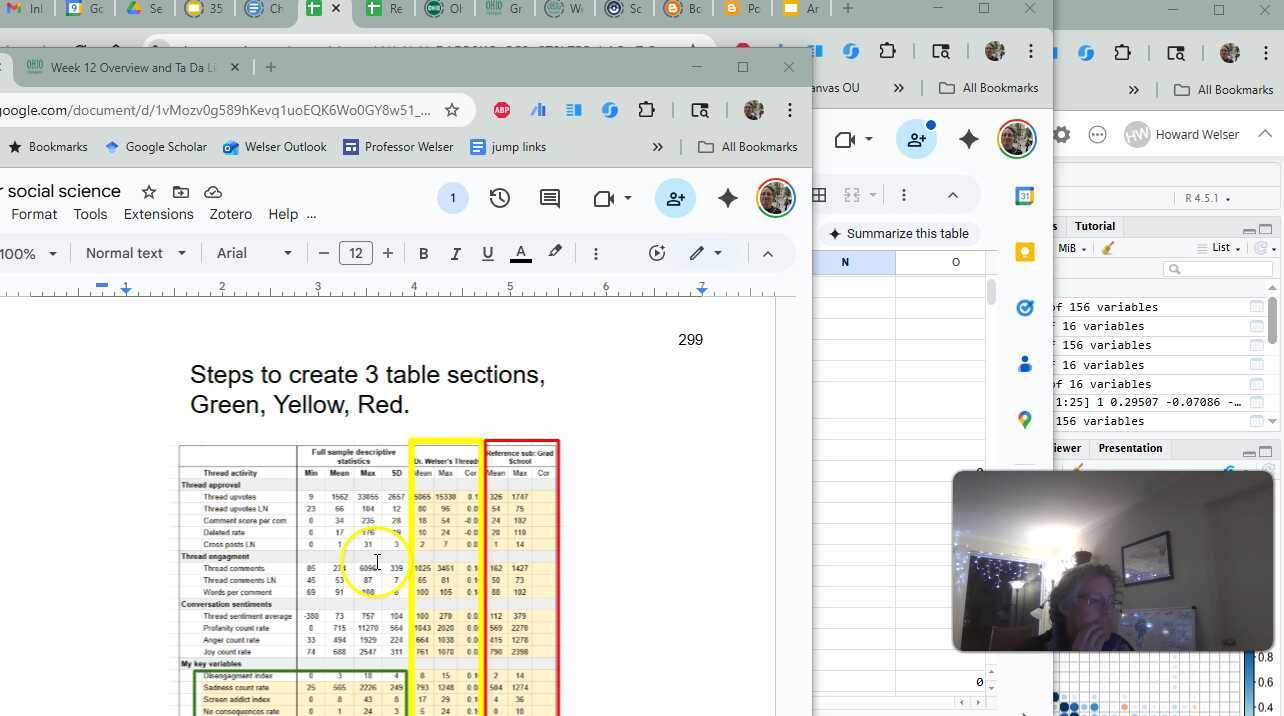Decrease font size with minus button
1284x716 pixels.
[323, 254]
